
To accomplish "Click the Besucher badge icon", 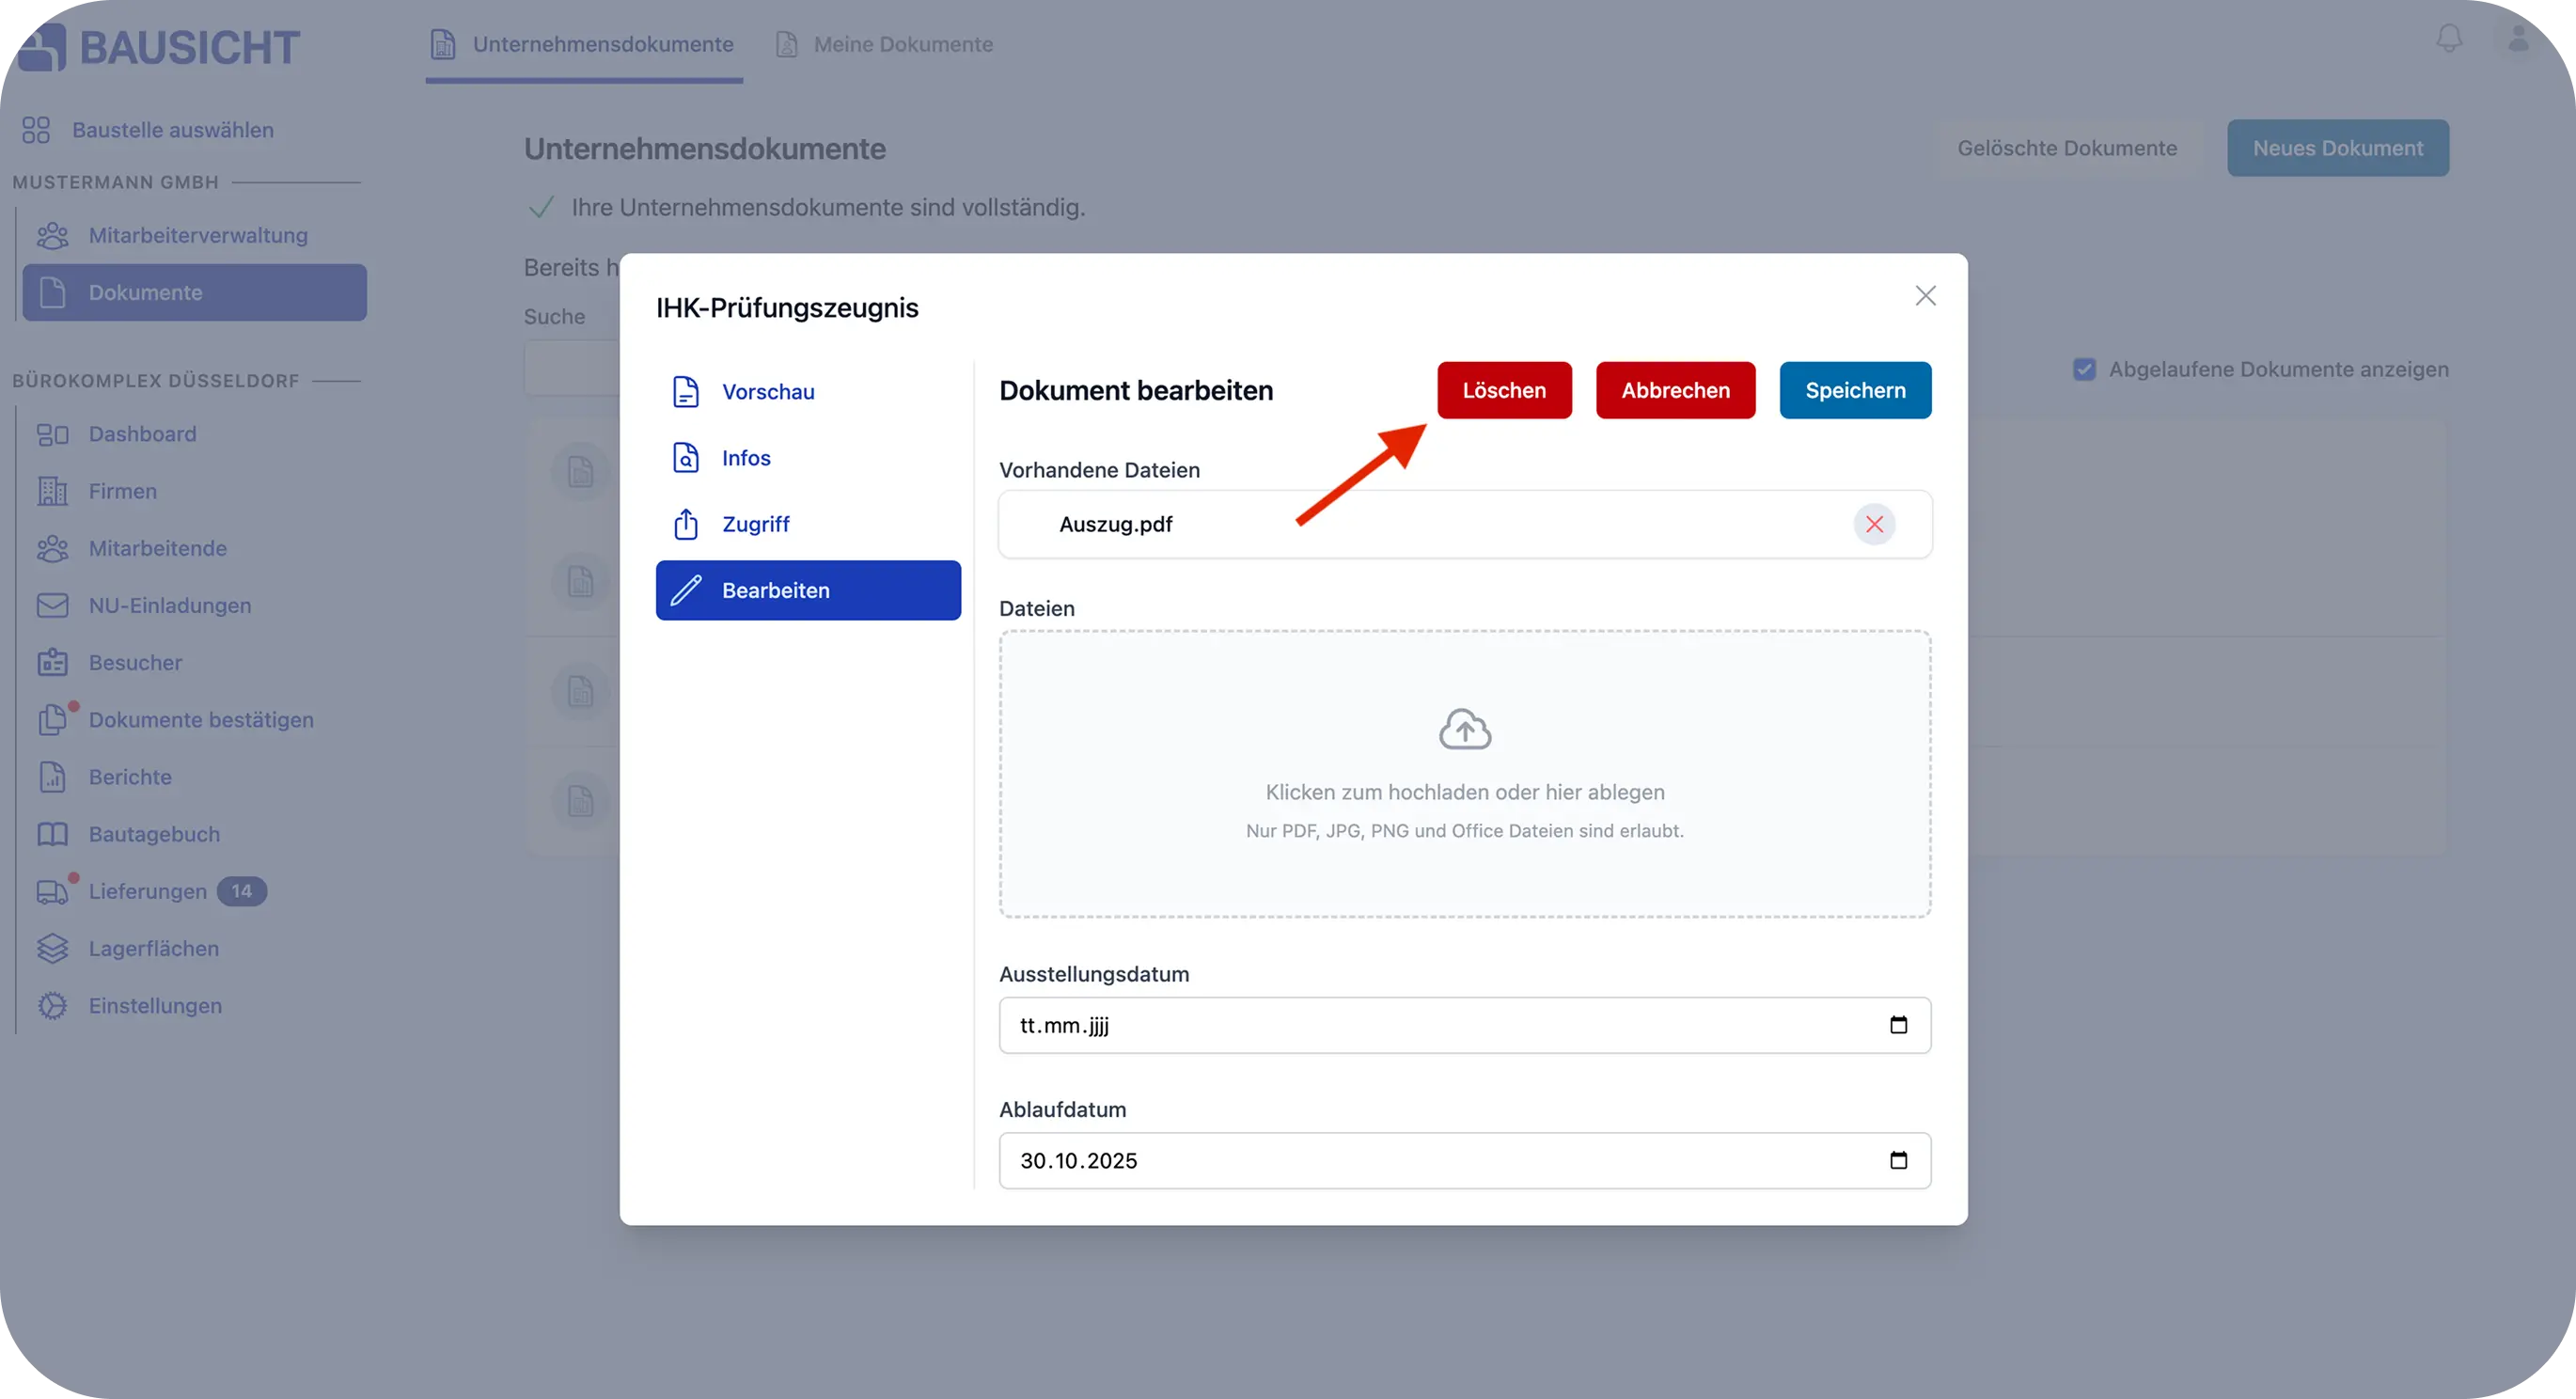I will click(53, 662).
